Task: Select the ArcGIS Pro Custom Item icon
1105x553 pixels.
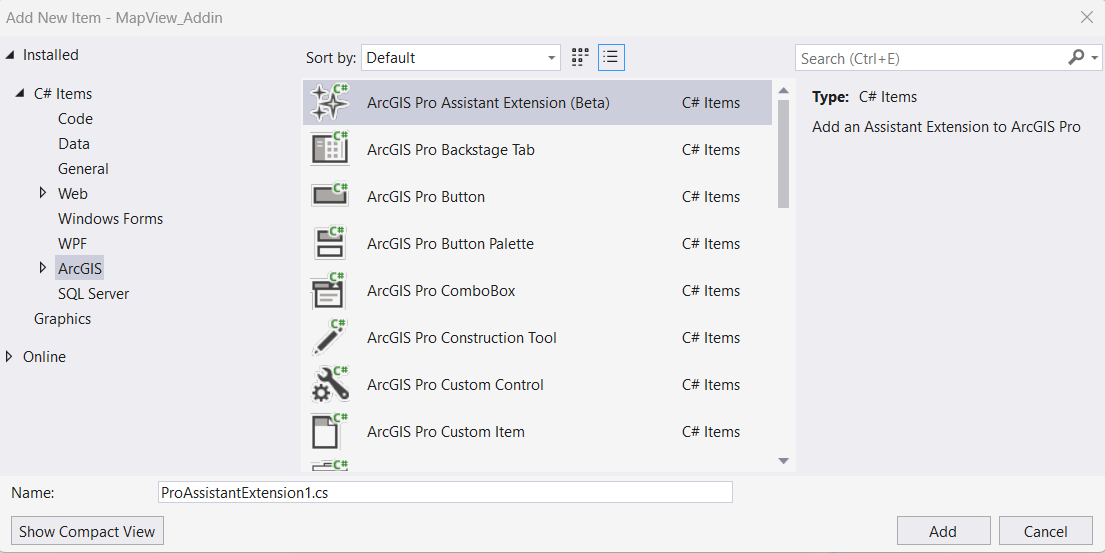Action: pyautogui.click(x=330, y=431)
